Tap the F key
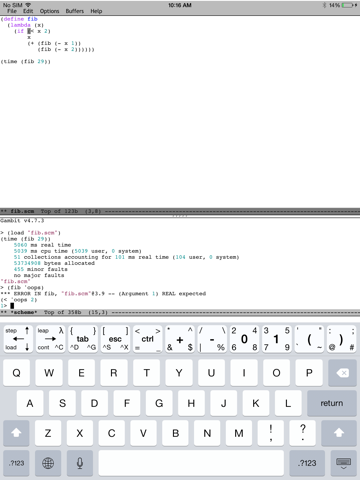Viewport: 360px width, 480px height. point(127,403)
